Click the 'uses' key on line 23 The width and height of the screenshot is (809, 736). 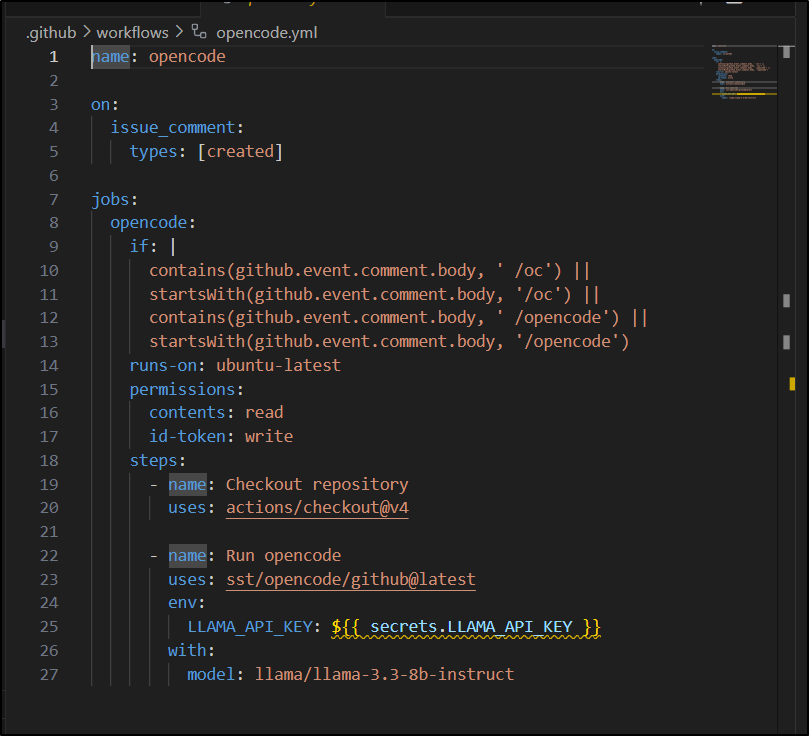(187, 579)
